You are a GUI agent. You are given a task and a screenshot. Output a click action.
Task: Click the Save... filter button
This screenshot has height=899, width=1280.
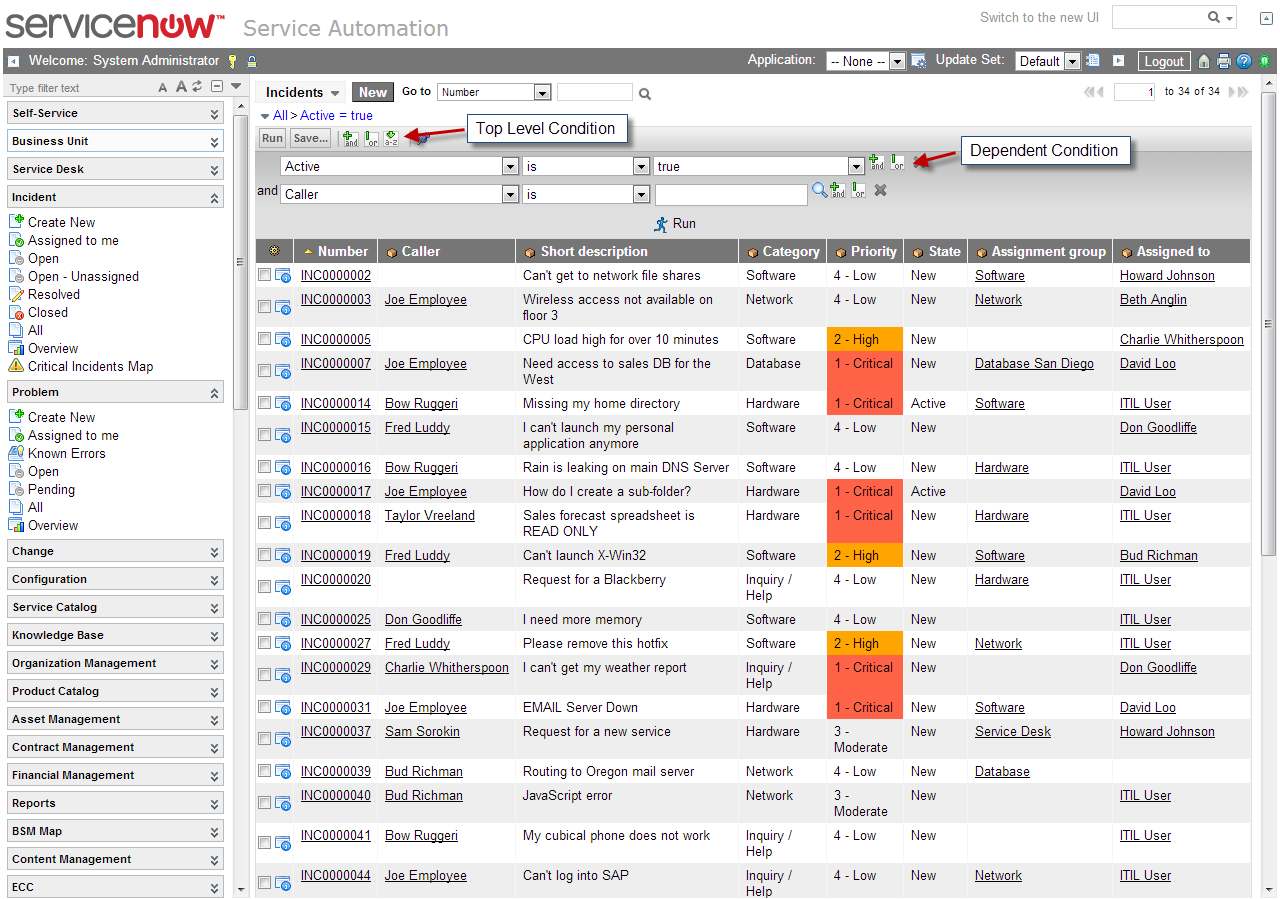coord(311,138)
